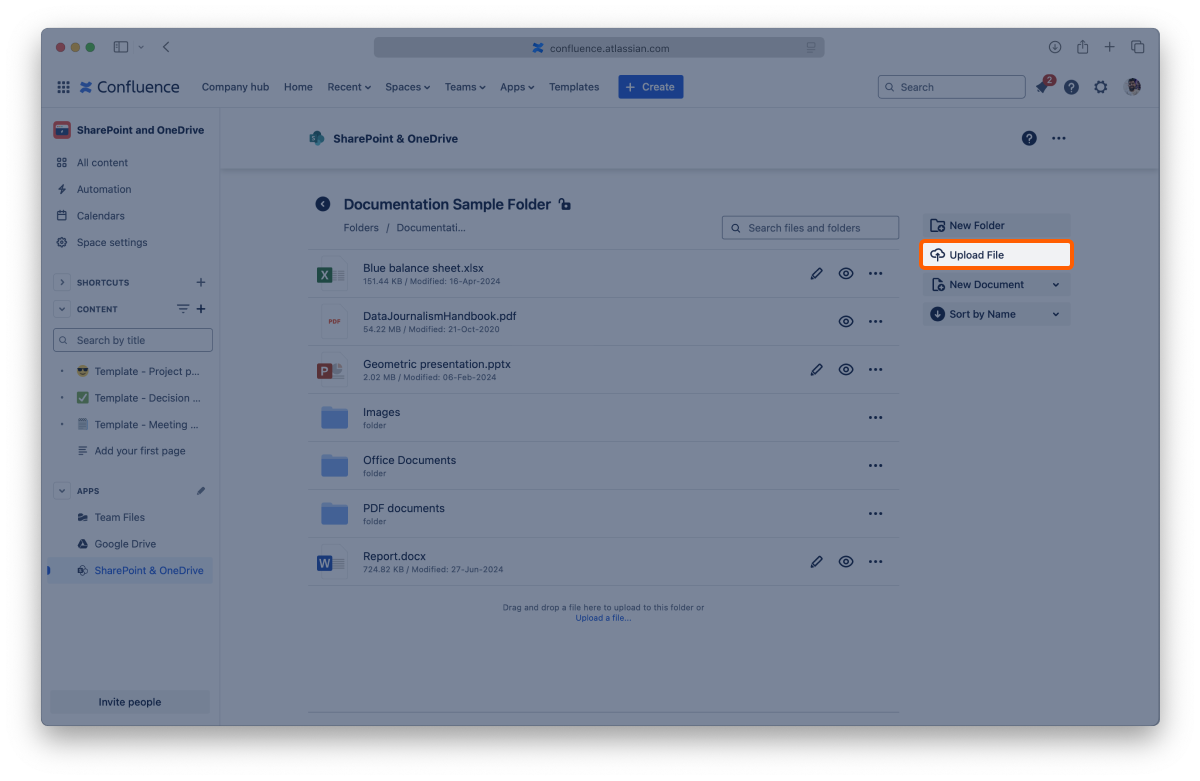Open the notifications bell icon

point(1042,88)
